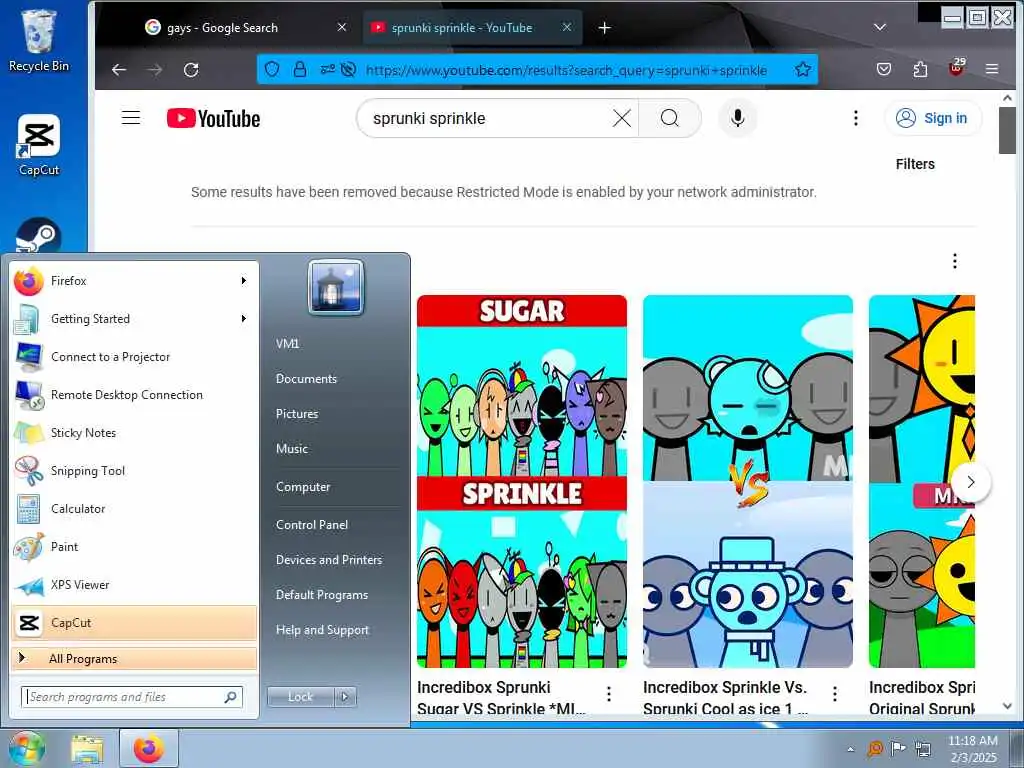Open options for Incredibox Sprinkle Vs. Sprunki video
1024x768 pixels.
pyautogui.click(x=835, y=694)
